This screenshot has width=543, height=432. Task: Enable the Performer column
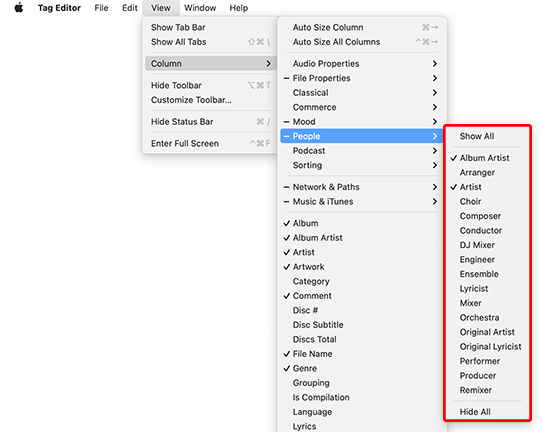coord(488,361)
